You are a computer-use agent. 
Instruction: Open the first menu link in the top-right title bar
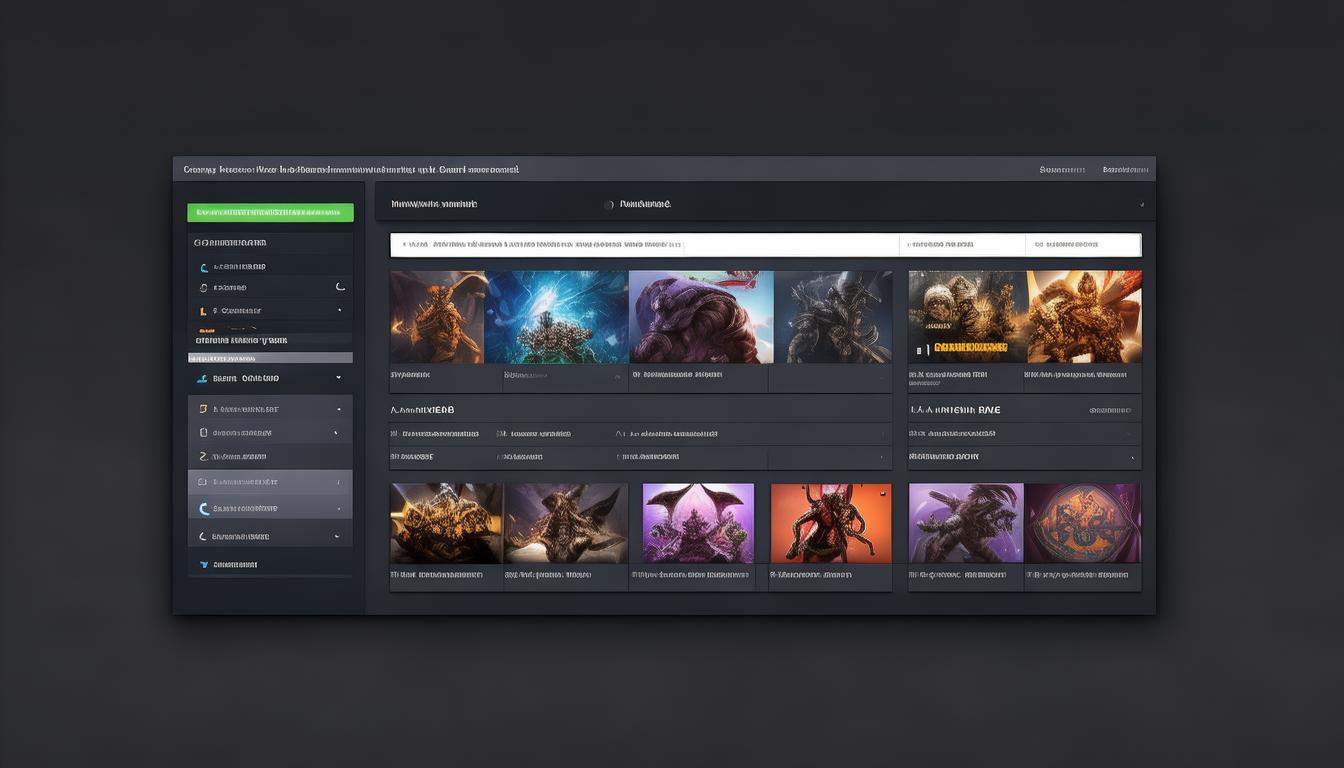(x=1061, y=170)
